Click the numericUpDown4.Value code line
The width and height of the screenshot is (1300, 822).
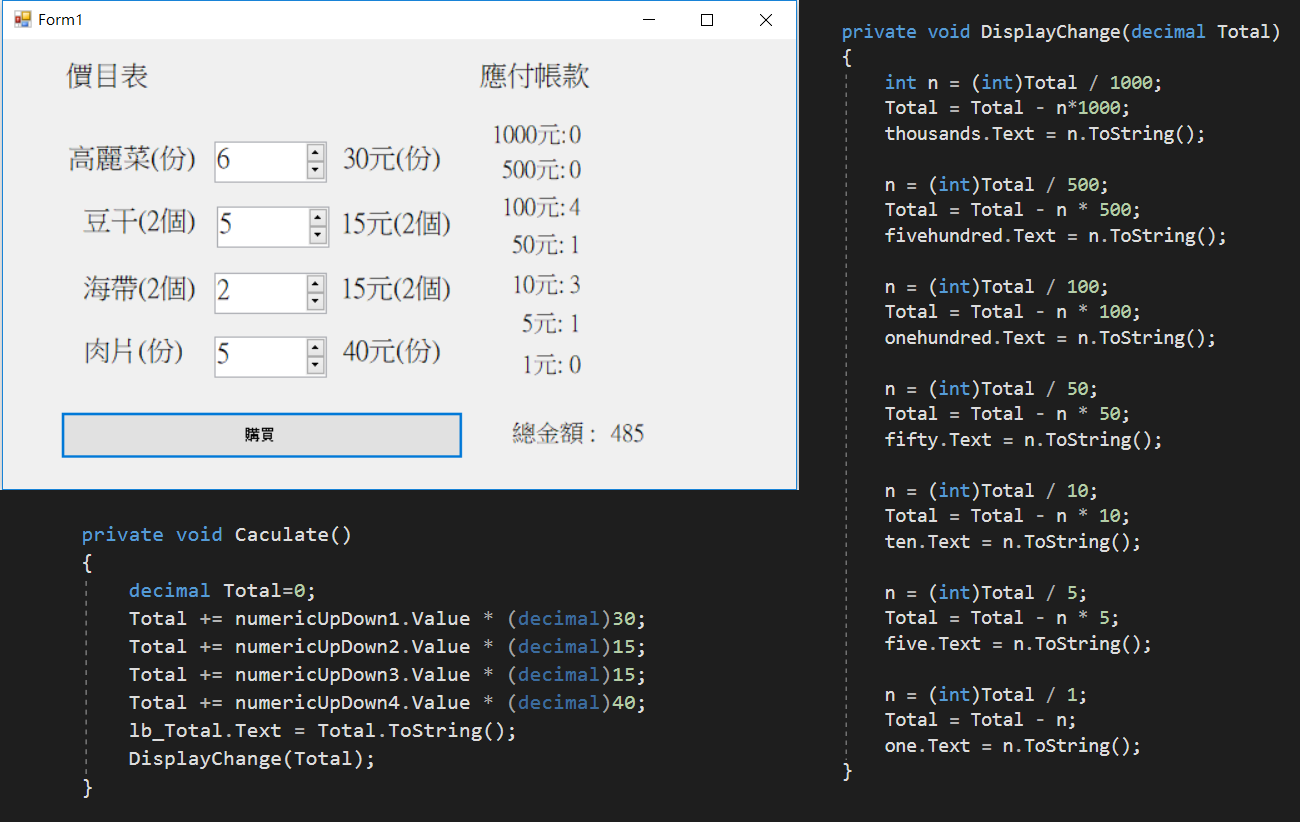(388, 703)
